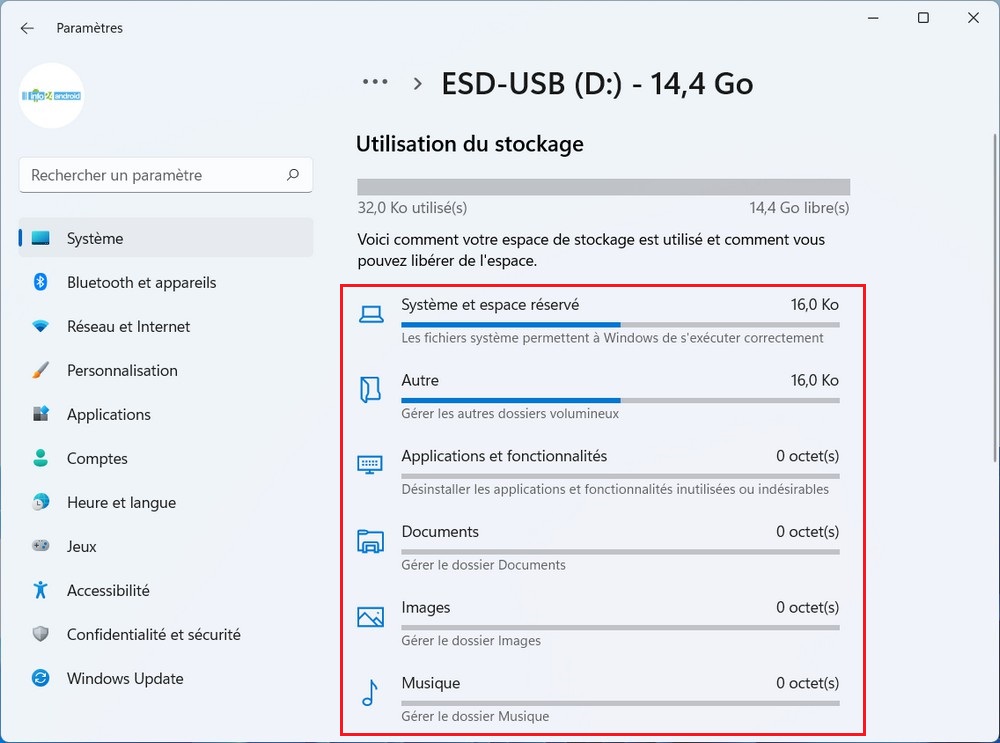Viewport: 1000px width, 743px height.
Task: Open the Musique storage category
Action: (603, 700)
